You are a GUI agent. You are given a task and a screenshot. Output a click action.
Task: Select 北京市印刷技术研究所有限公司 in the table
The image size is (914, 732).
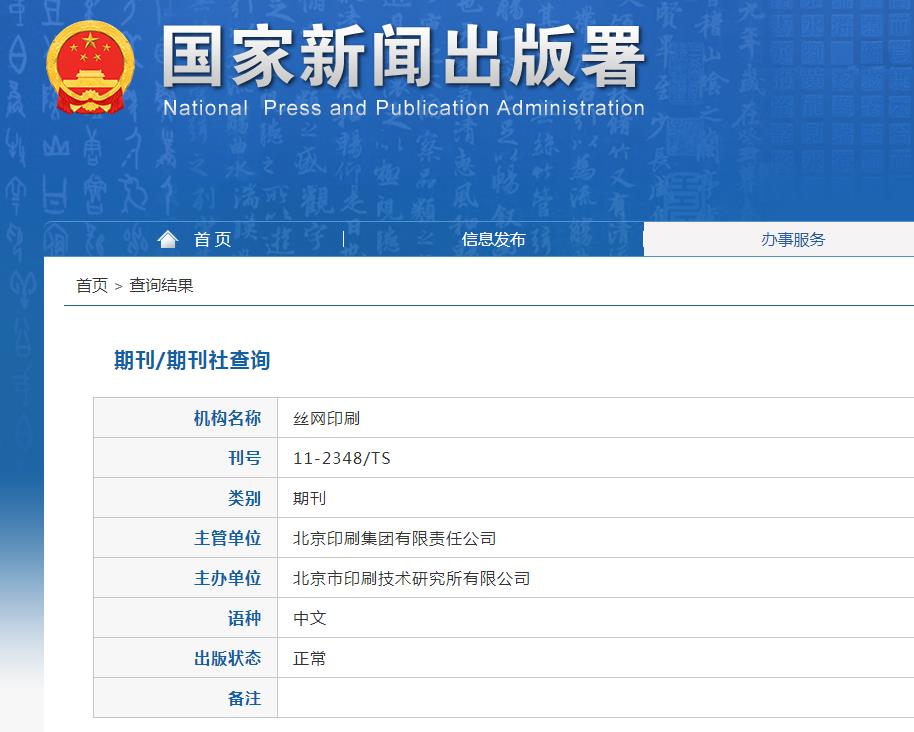(x=411, y=578)
